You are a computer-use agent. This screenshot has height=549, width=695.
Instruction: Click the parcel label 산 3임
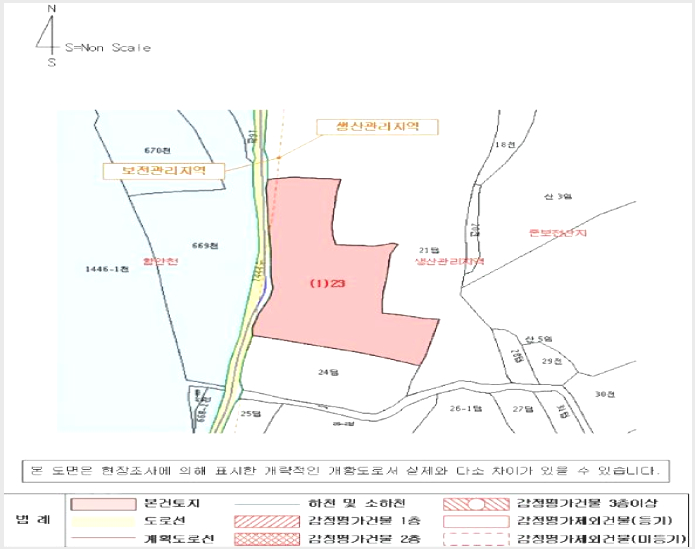[x=558, y=196]
